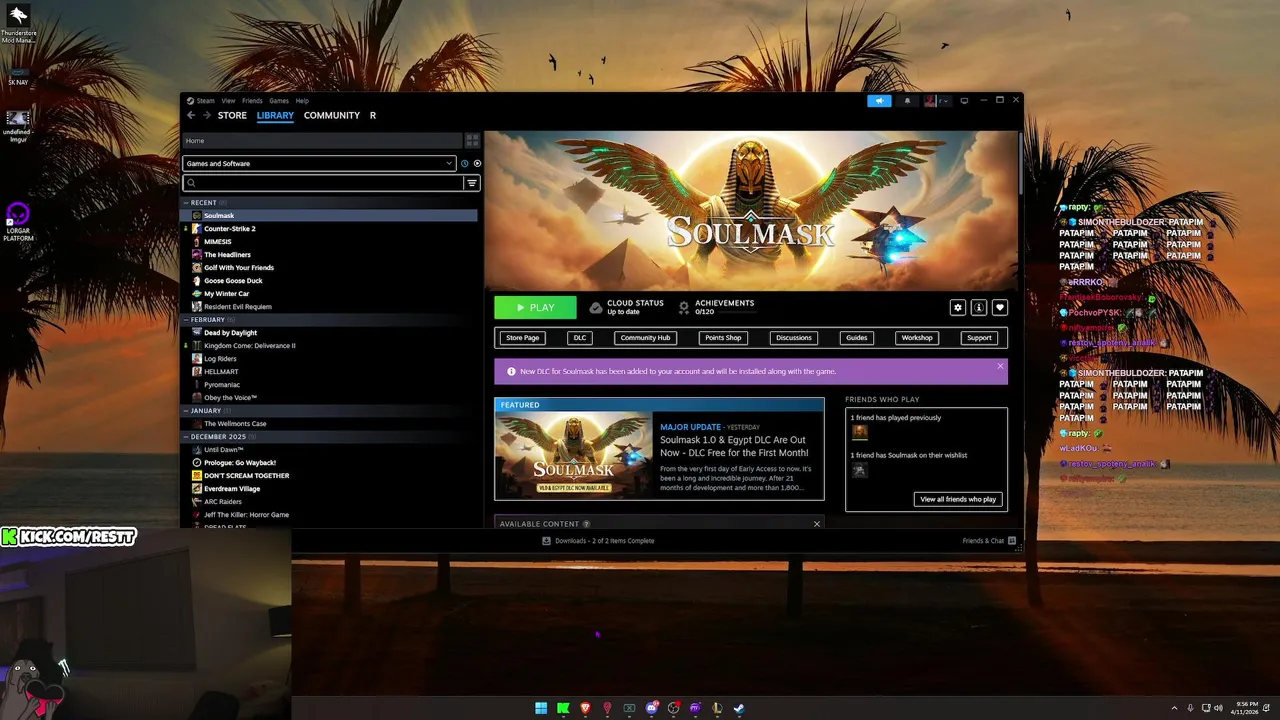Open Windows Start button in taskbar
This screenshot has width=1280, height=720.
point(541,708)
